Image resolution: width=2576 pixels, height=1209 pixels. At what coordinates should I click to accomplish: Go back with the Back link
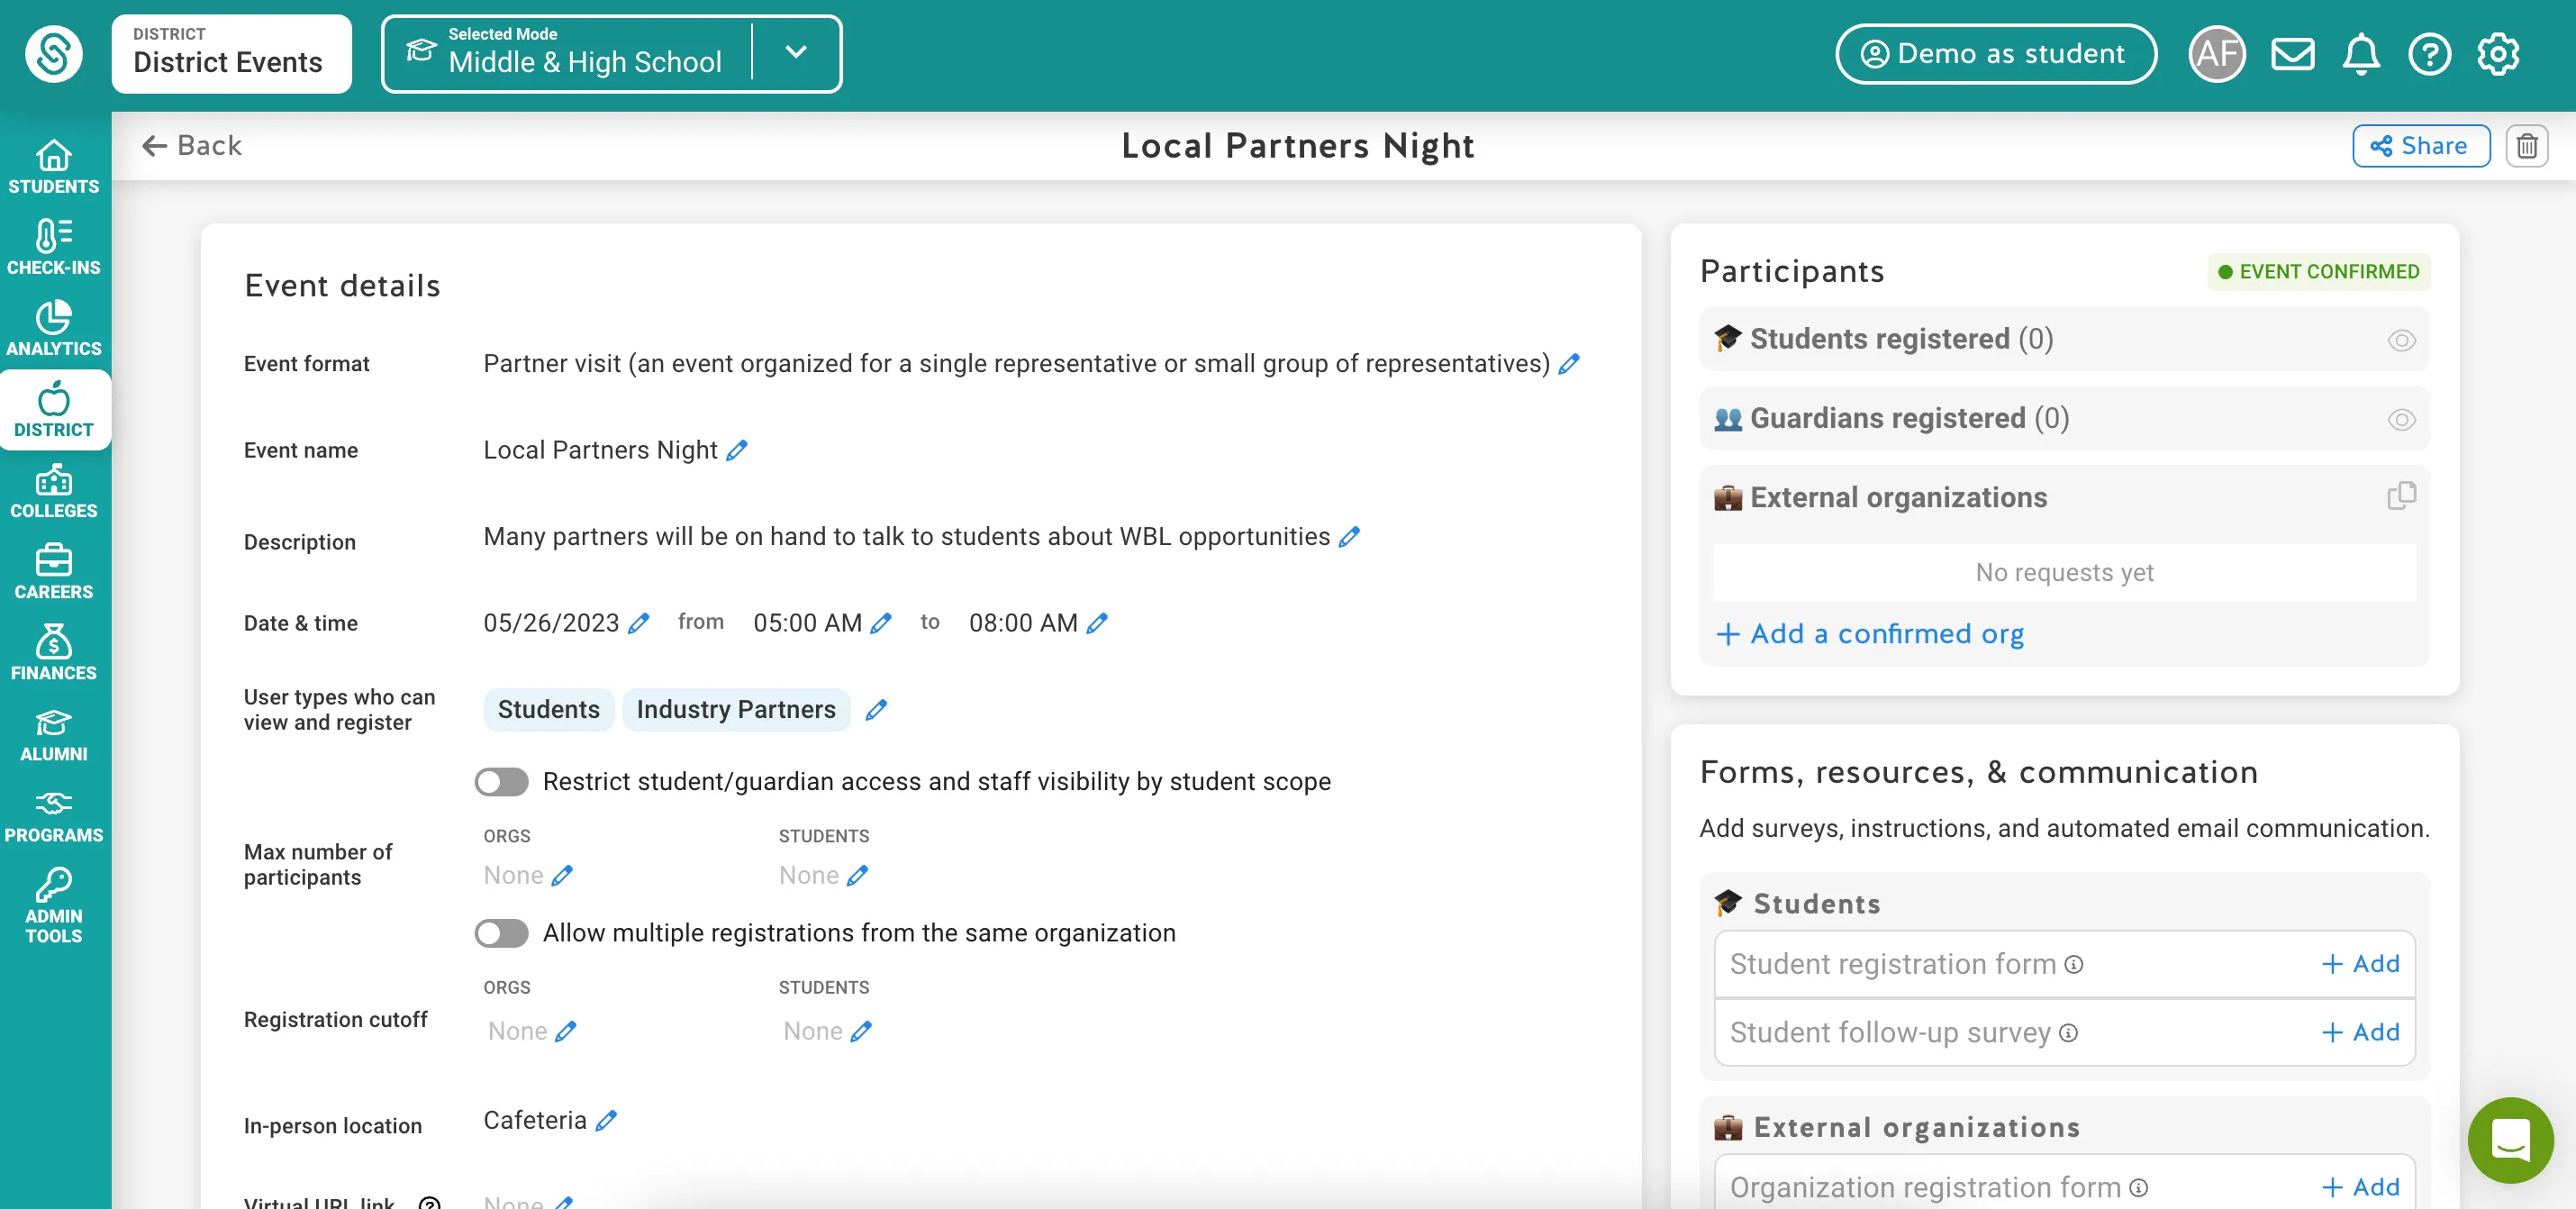point(191,146)
